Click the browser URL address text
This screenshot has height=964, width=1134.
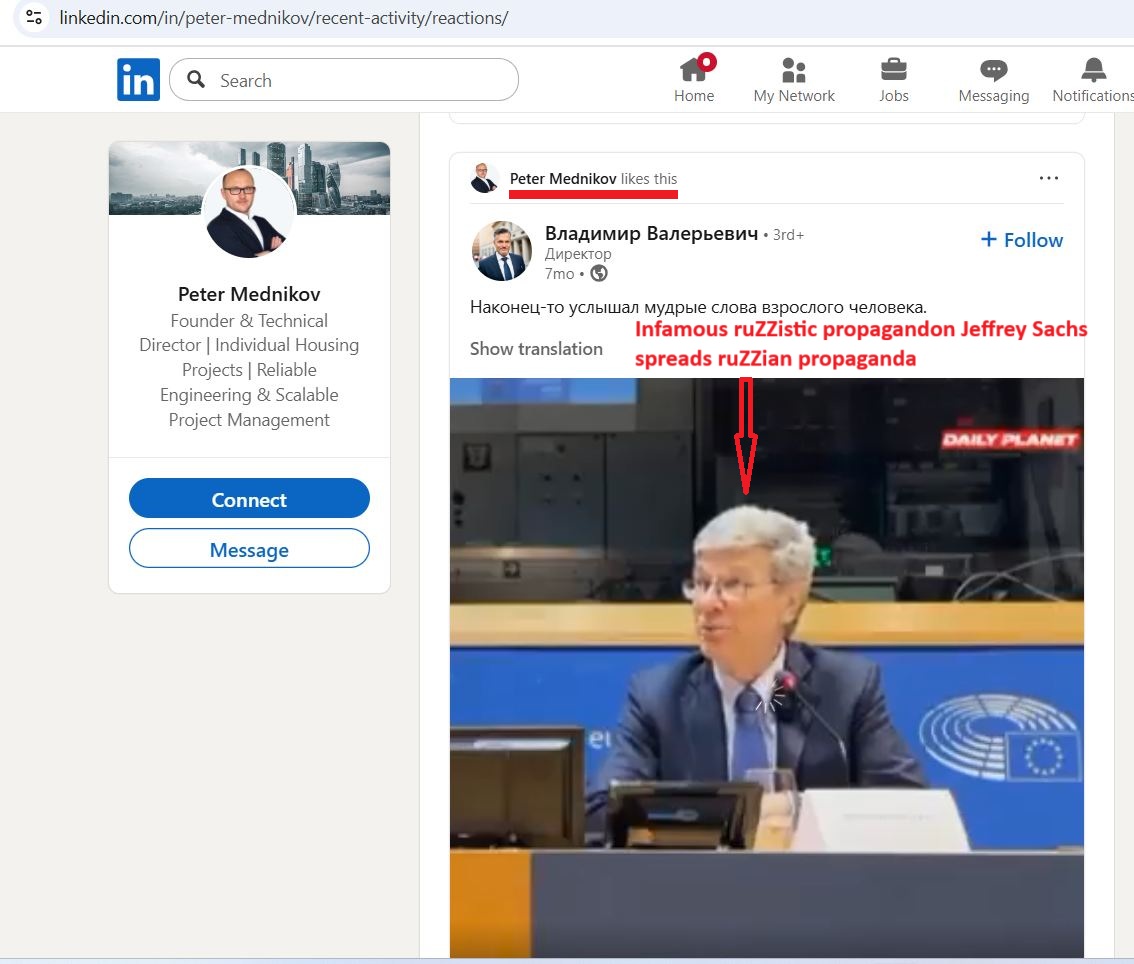(x=284, y=18)
